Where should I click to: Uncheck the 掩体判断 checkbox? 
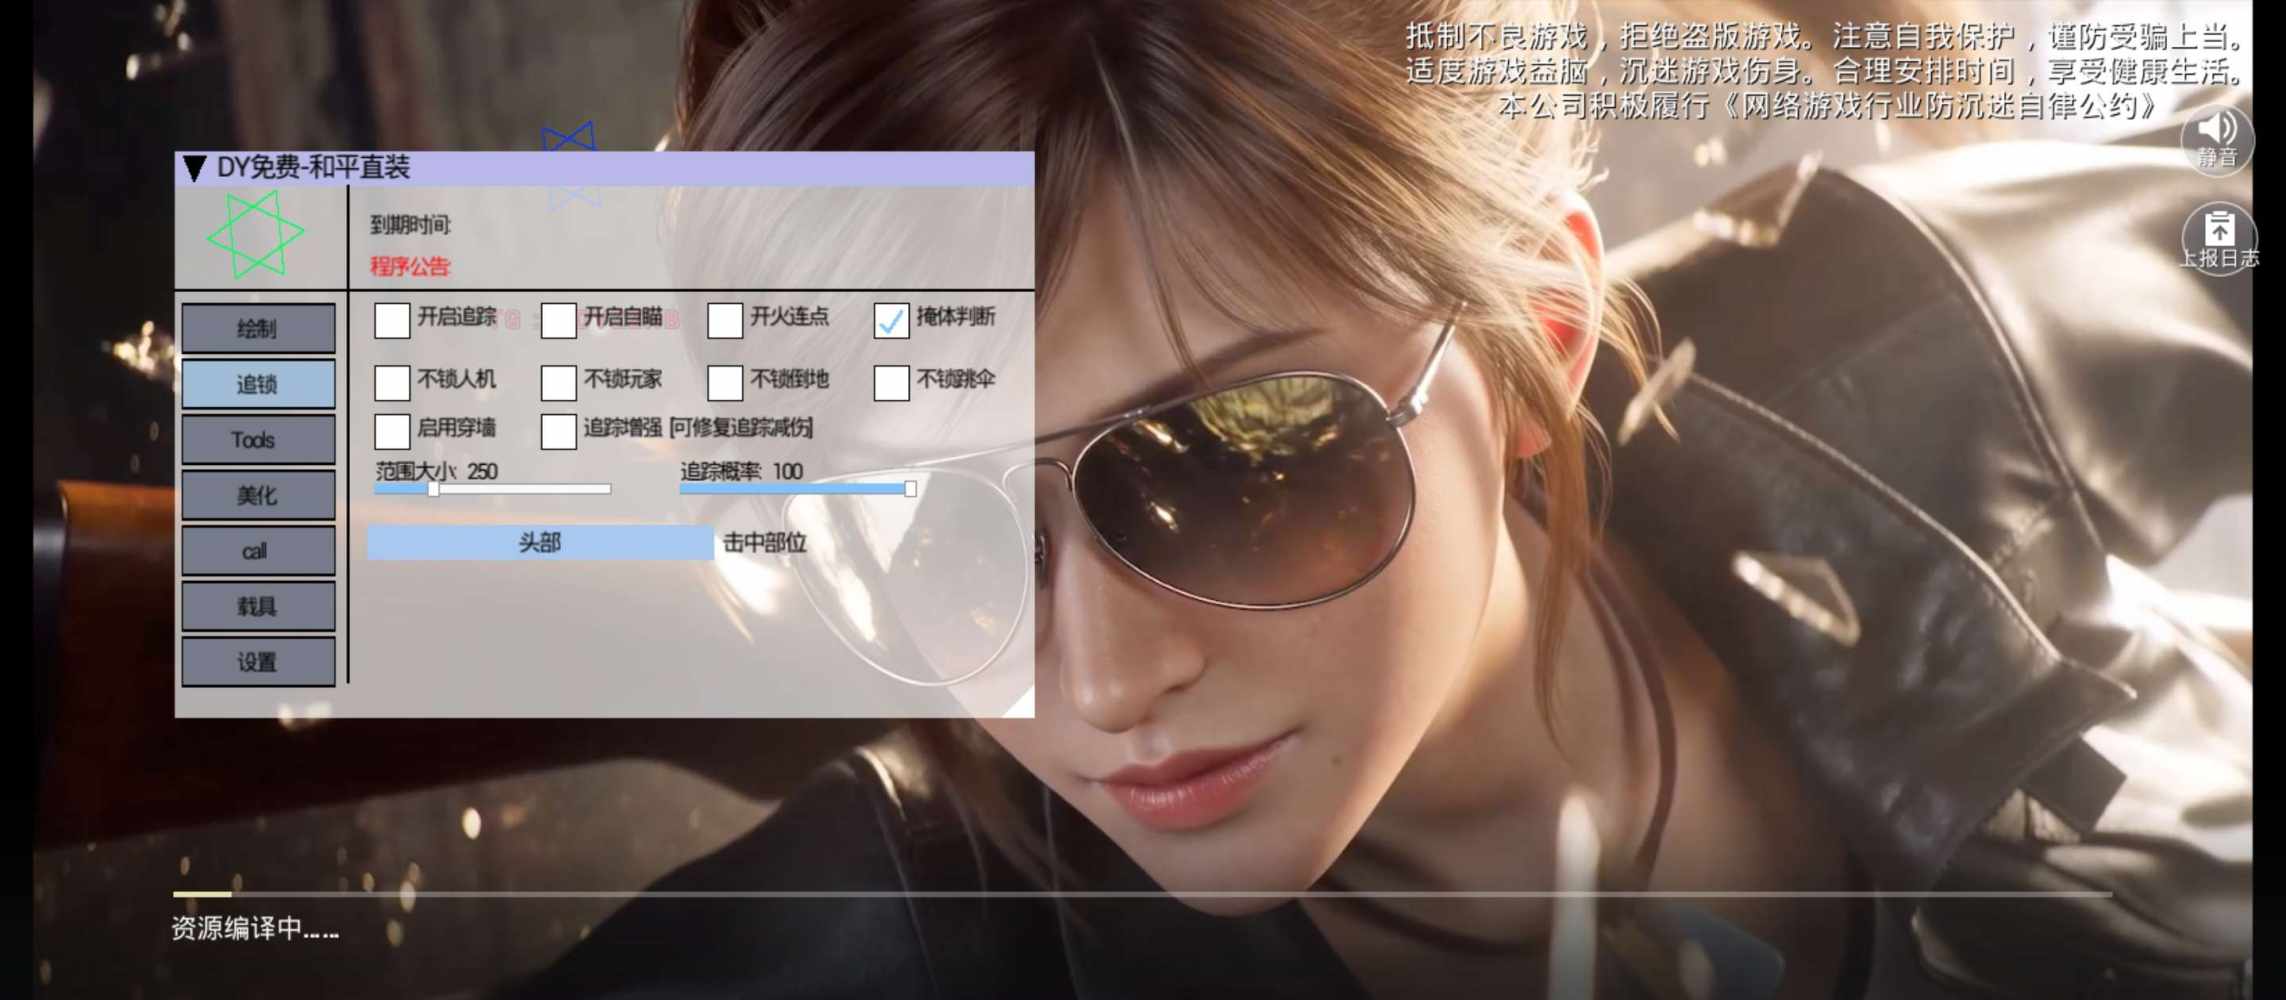click(x=891, y=320)
